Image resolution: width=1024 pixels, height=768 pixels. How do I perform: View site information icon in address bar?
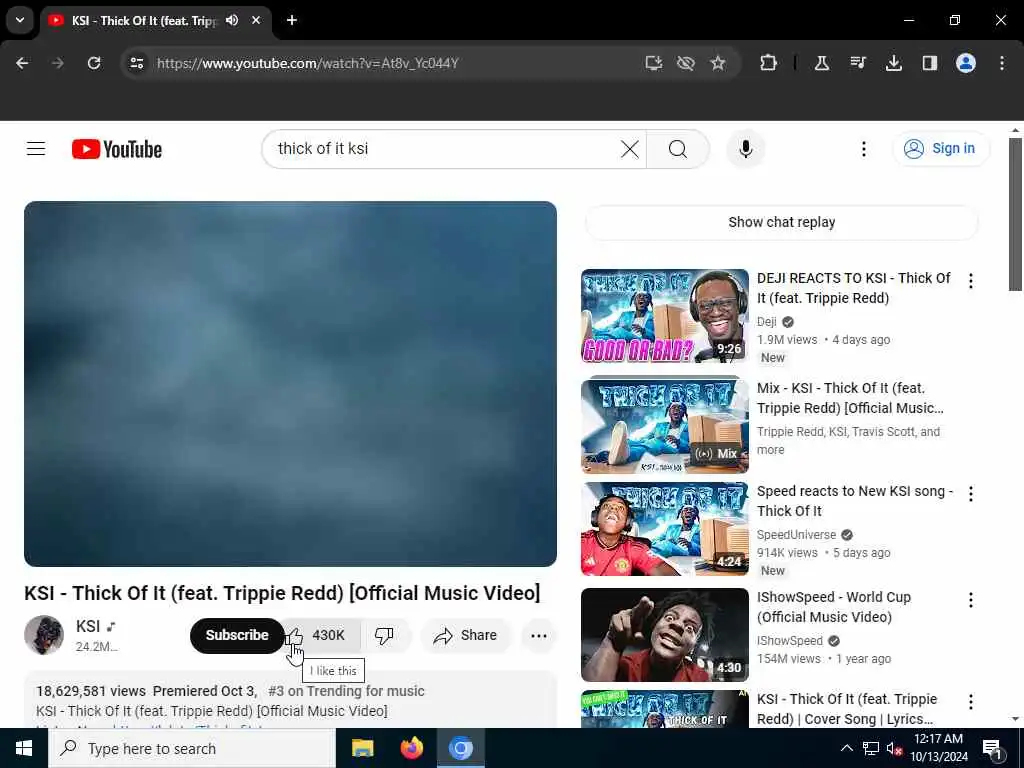click(136, 63)
